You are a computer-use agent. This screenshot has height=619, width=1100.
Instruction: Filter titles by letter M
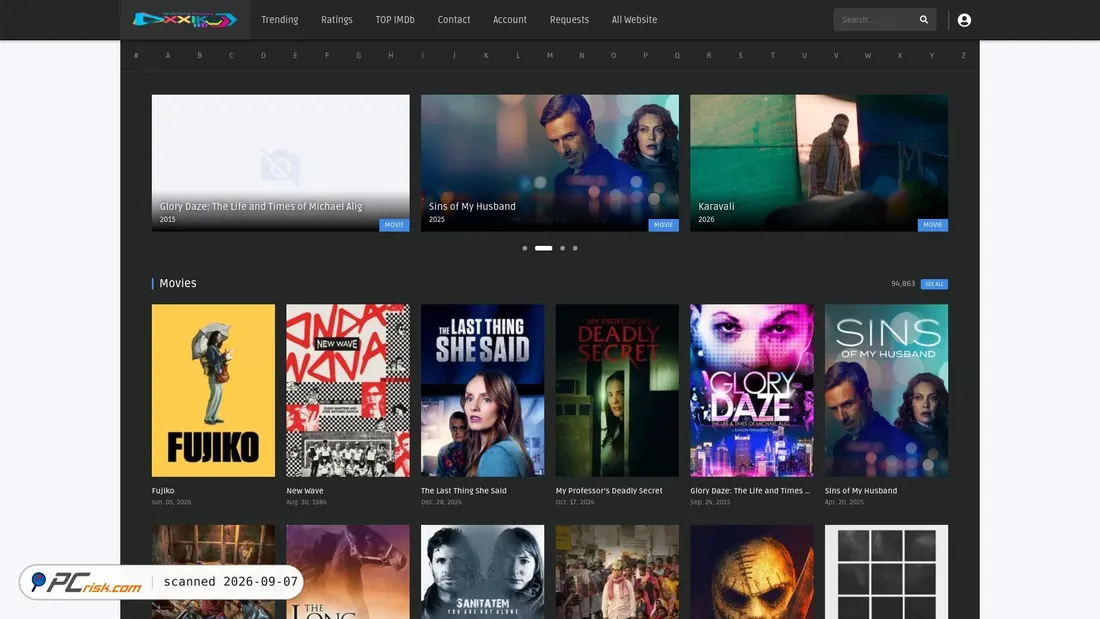coord(549,55)
